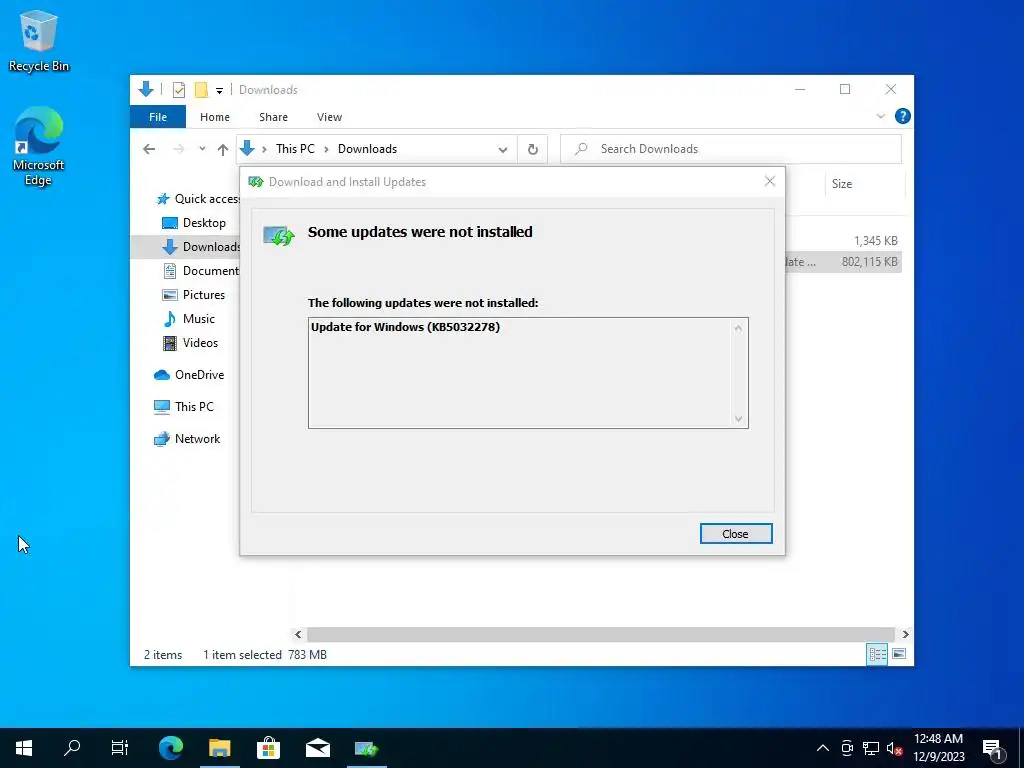Open the Home ribbon tab
This screenshot has width=1024, height=768.
[x=215, y=117]
